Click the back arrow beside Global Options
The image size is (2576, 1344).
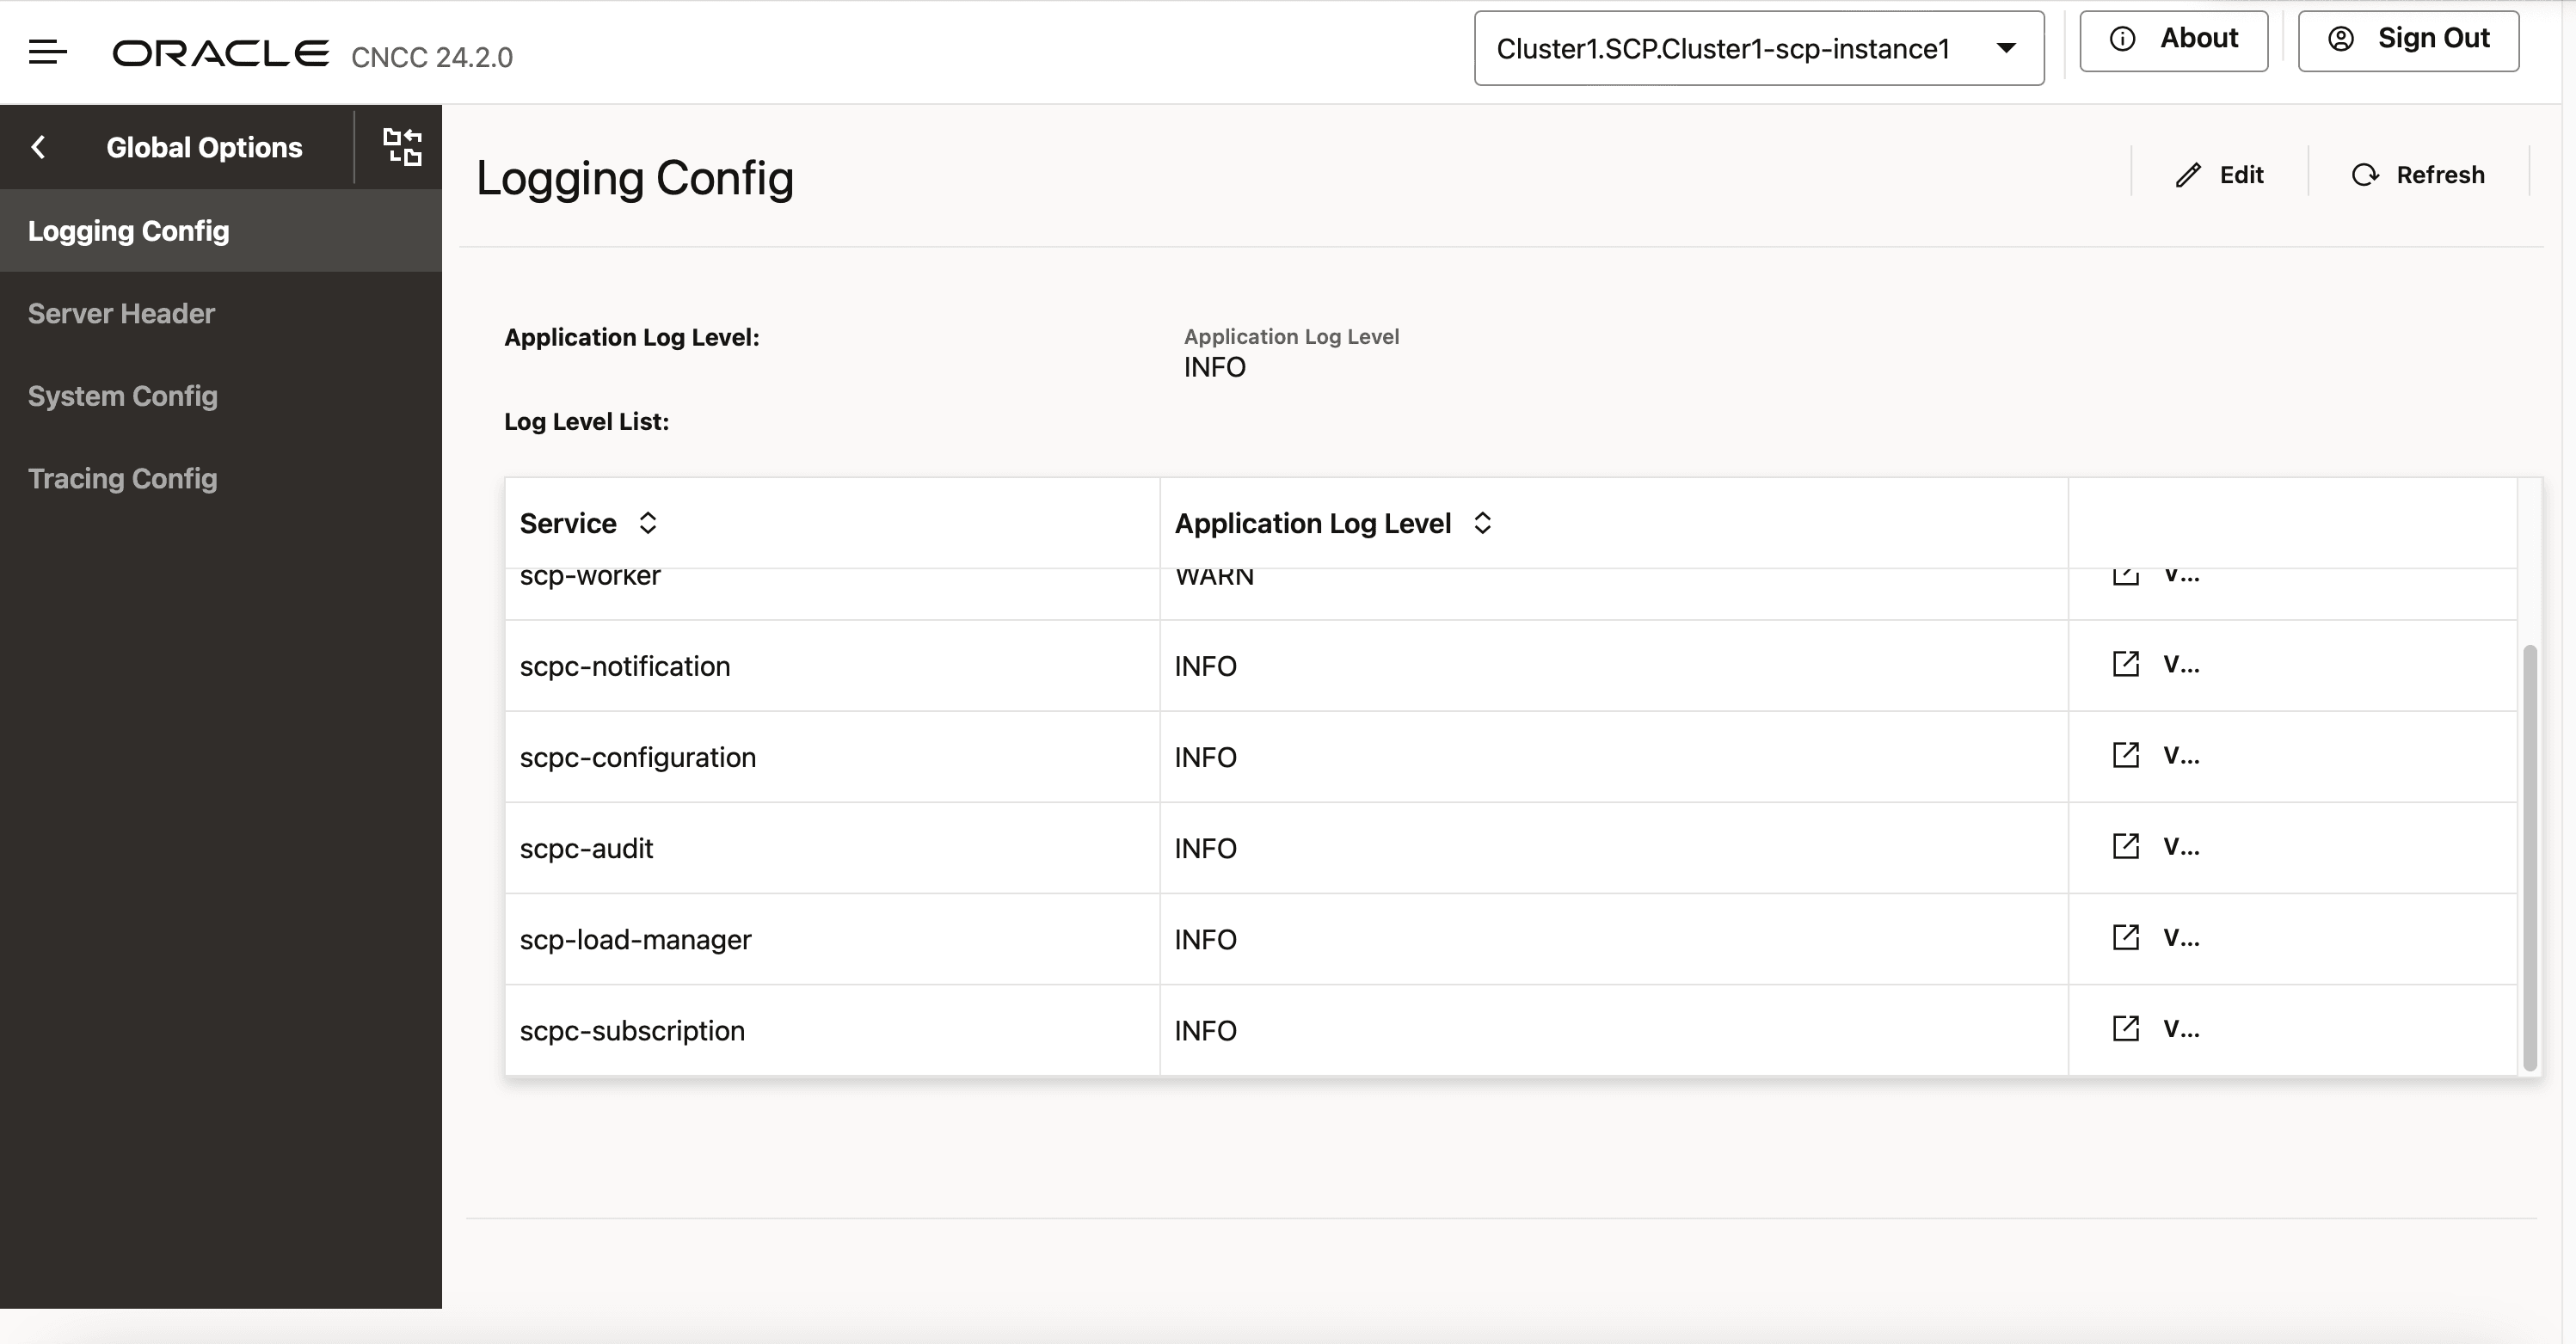point(38,146)
